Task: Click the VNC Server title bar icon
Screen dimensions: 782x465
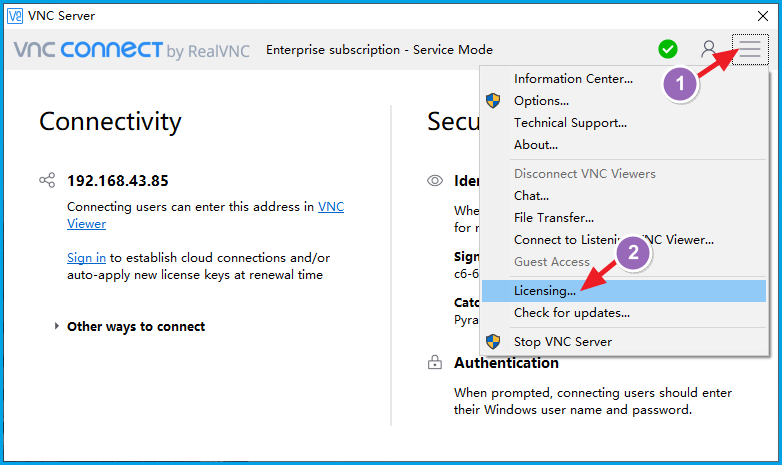Action: (x=15, y=15)
